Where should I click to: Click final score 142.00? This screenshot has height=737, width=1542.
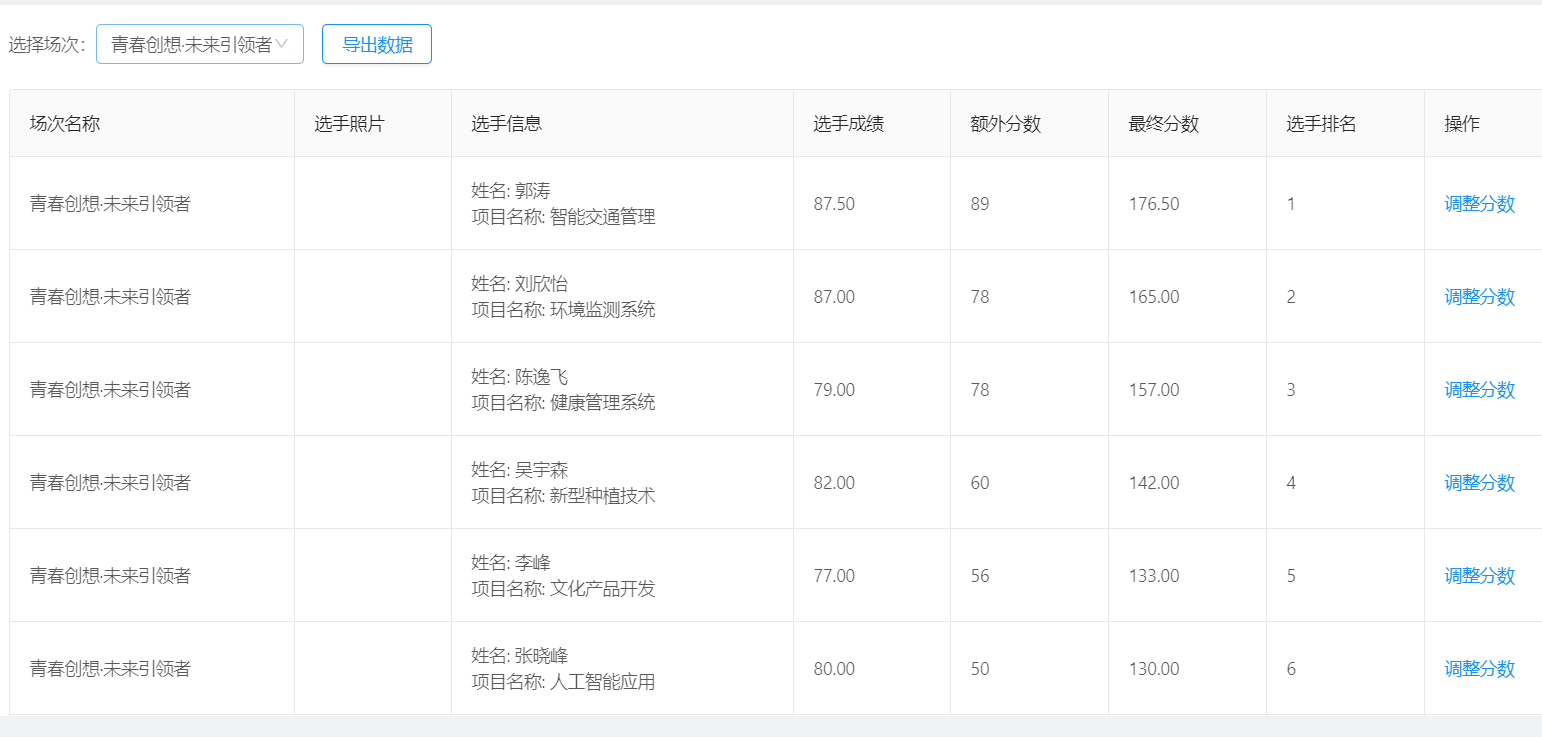coord(1154,483)
